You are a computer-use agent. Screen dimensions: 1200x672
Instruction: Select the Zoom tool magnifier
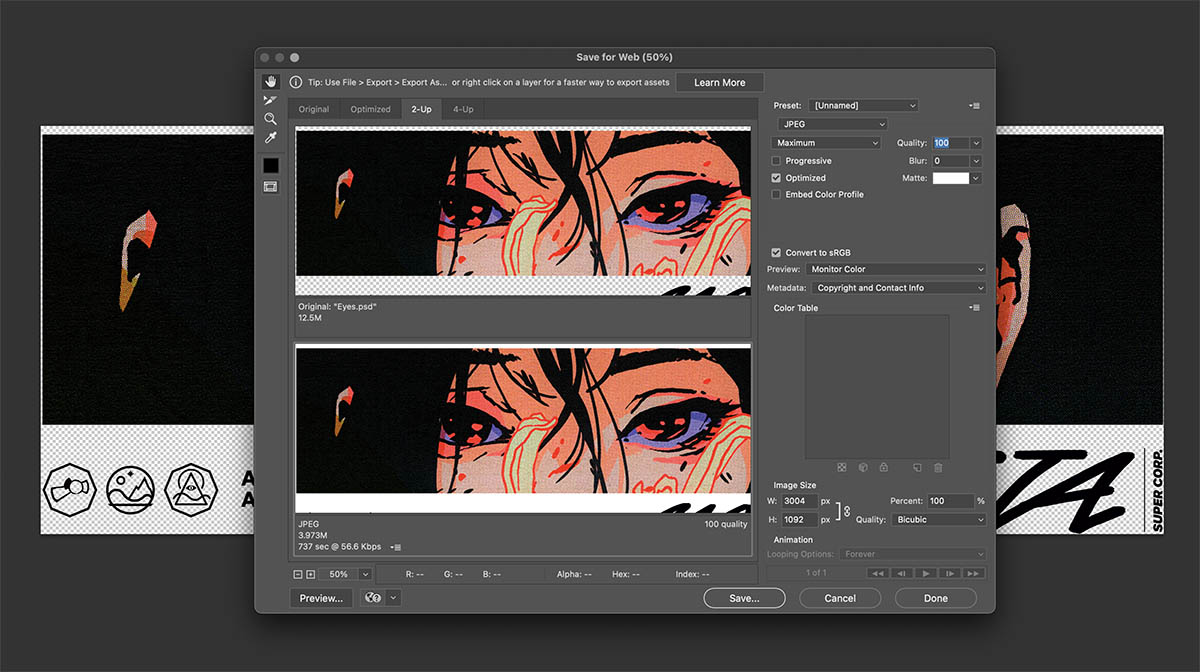(x=270, y=119)
